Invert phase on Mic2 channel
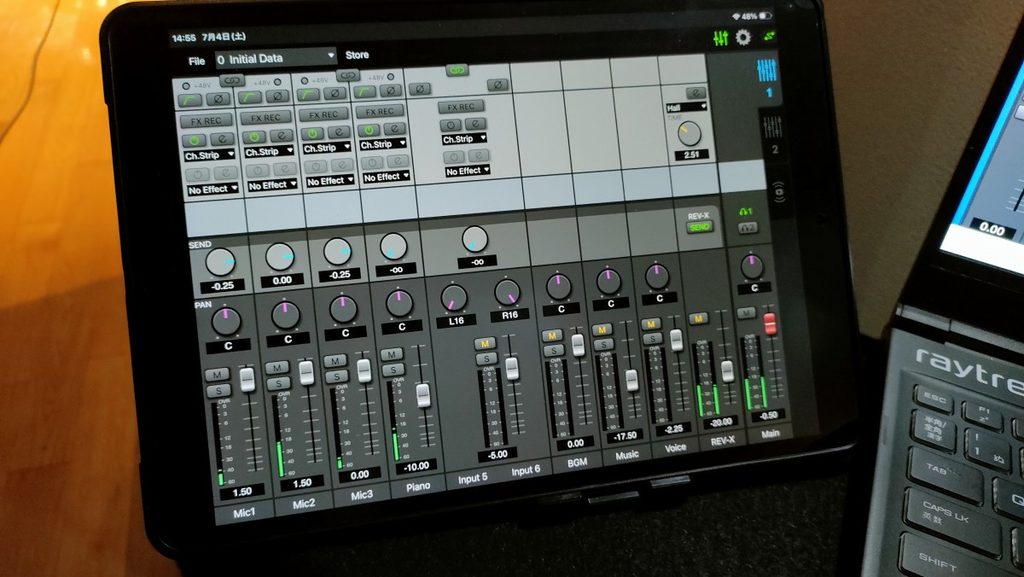The image size is (1024, 577). [276, 96]
